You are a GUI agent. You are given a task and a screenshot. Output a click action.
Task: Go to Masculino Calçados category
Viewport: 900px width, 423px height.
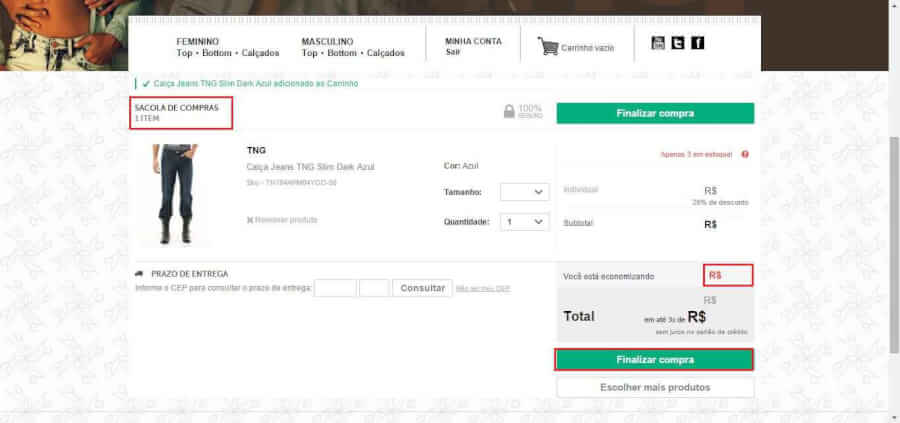click(x=385, y=53)
